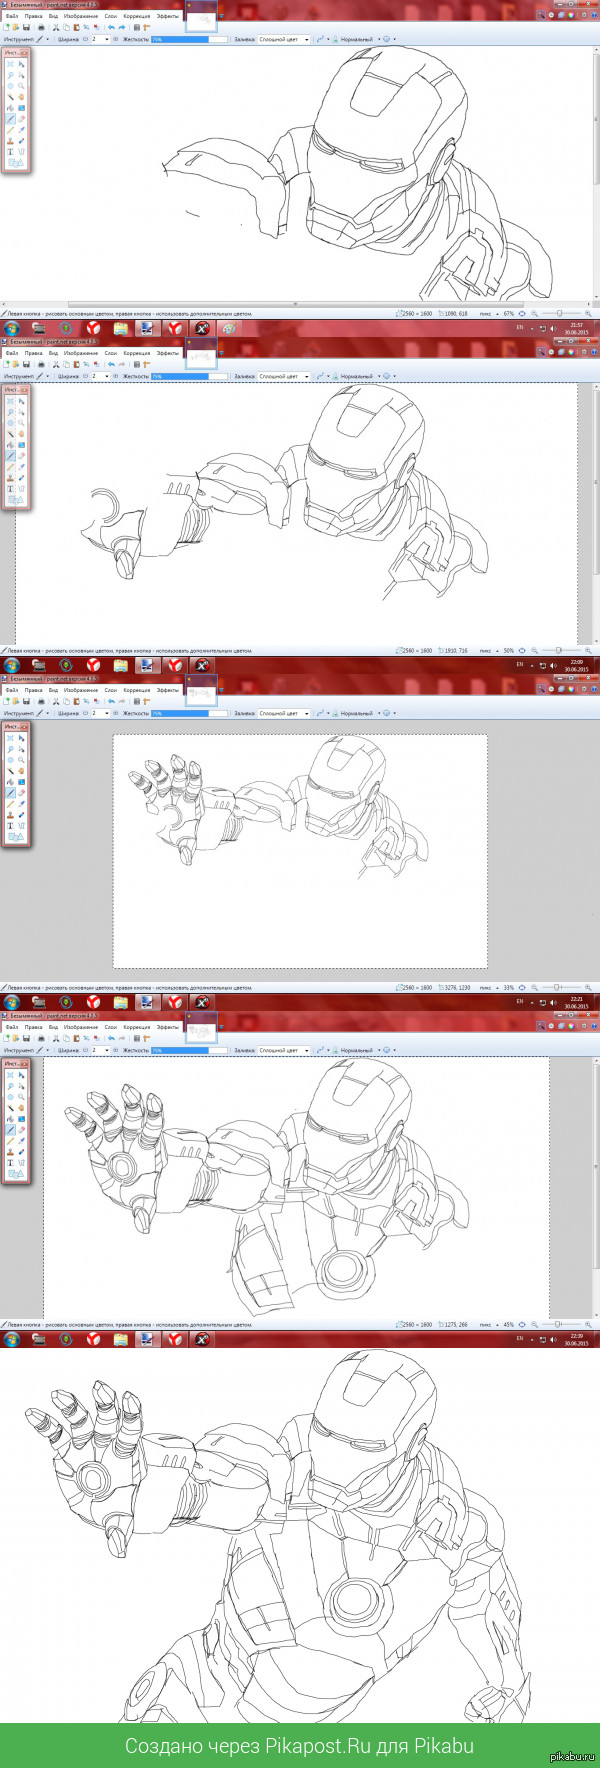Viewport: 600px width, 1768px height.
Task: Select the Text tool in the topmost tools panel
Action: 11,152
